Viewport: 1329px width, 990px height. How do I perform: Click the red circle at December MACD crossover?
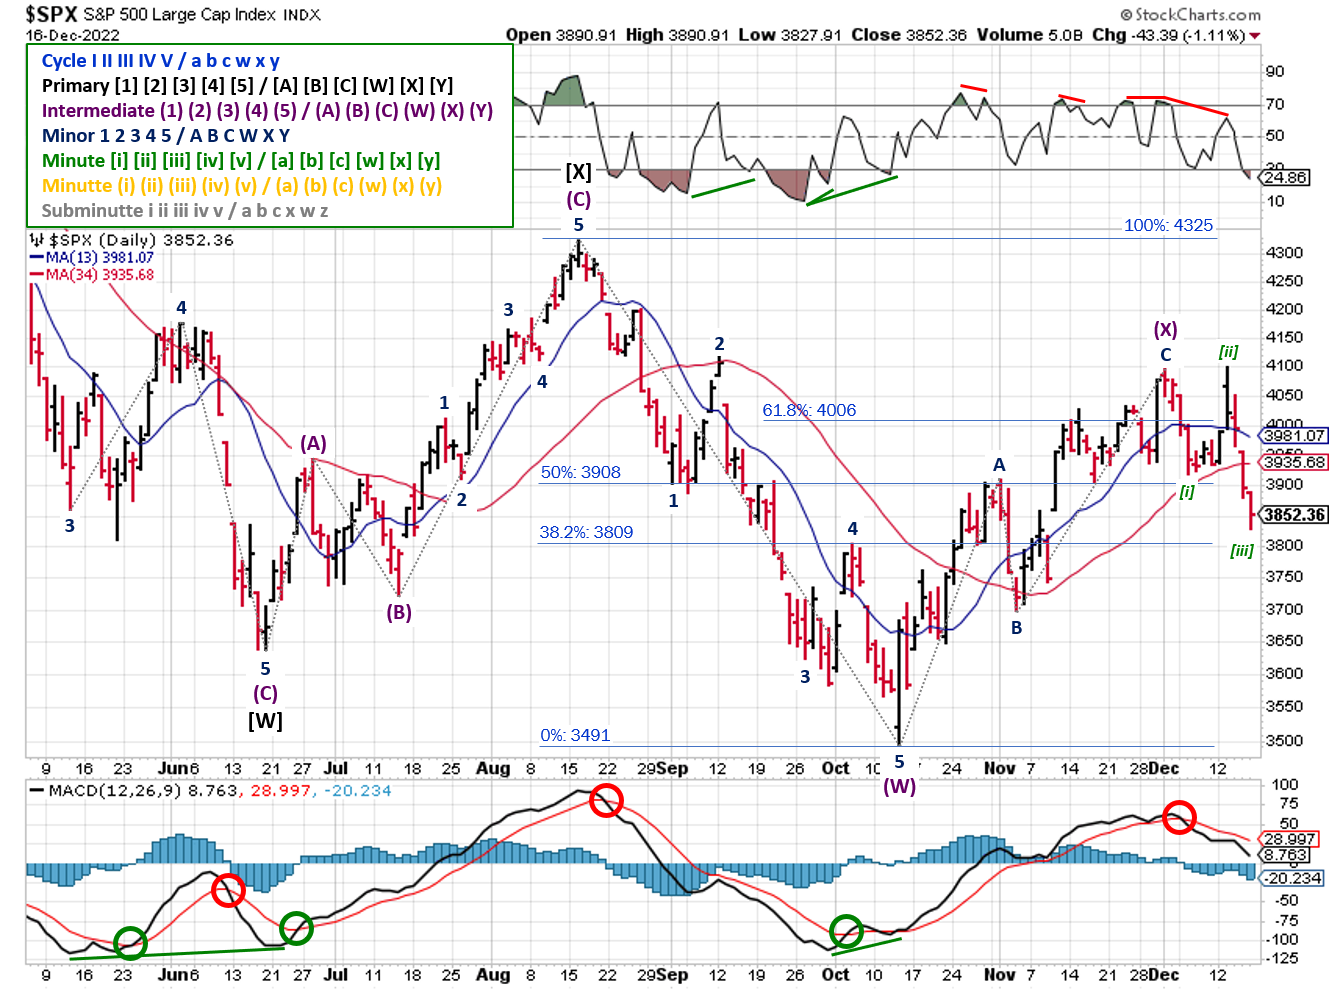pos(1179,817)
